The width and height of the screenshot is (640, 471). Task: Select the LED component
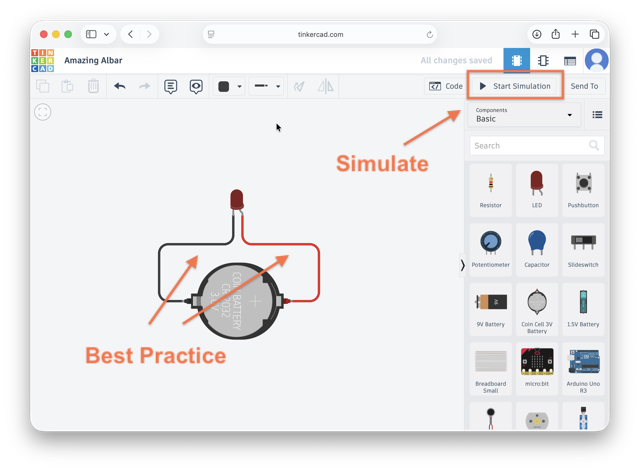537,190
